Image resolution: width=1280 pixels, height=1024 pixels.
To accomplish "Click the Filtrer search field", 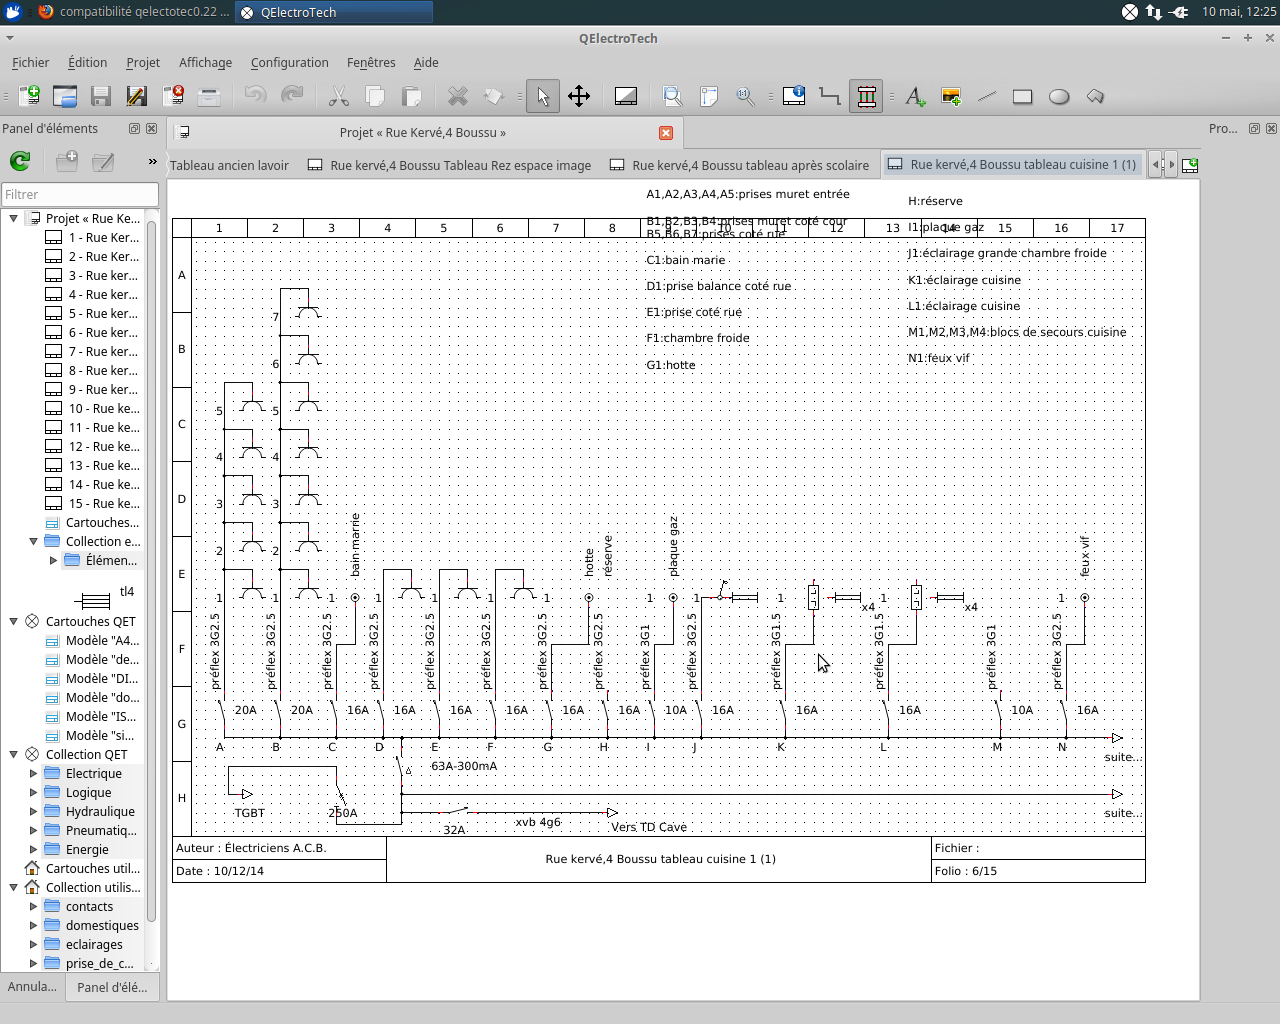I will (80, 194).
